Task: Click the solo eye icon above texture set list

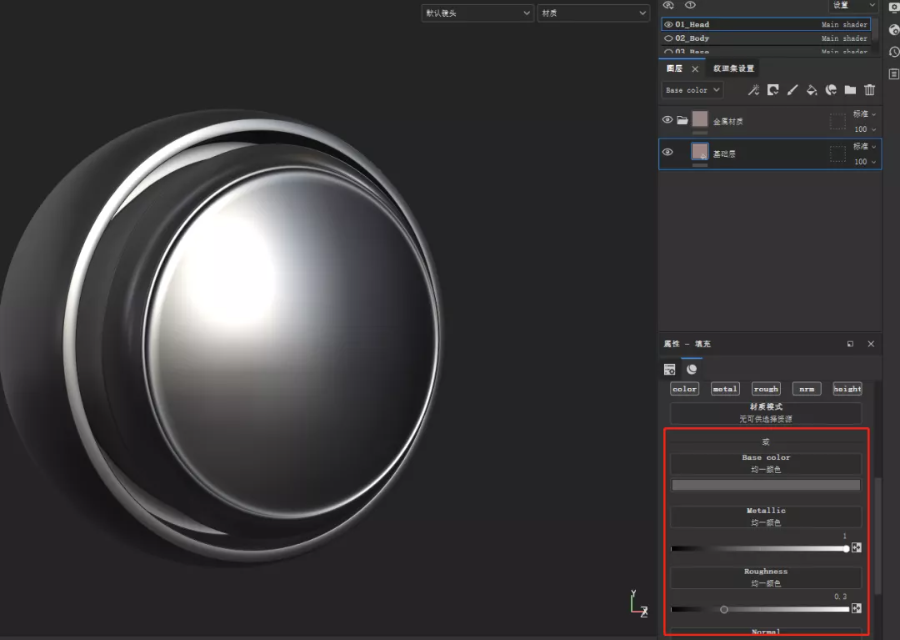Action: [690, 5]
